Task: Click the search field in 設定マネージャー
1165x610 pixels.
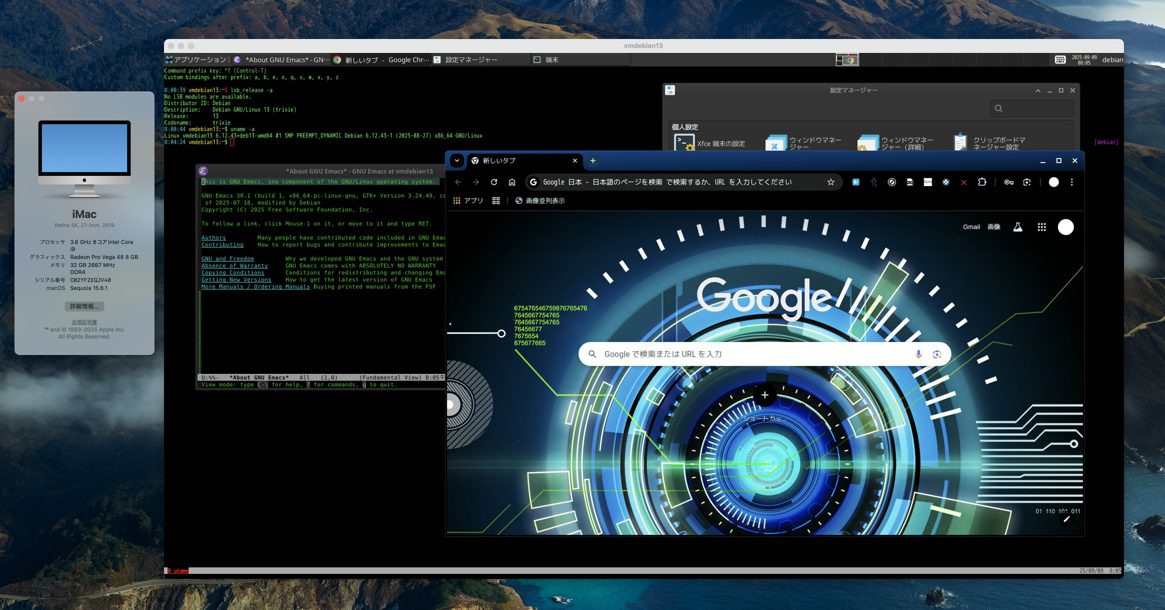Action: (1031, 108)
